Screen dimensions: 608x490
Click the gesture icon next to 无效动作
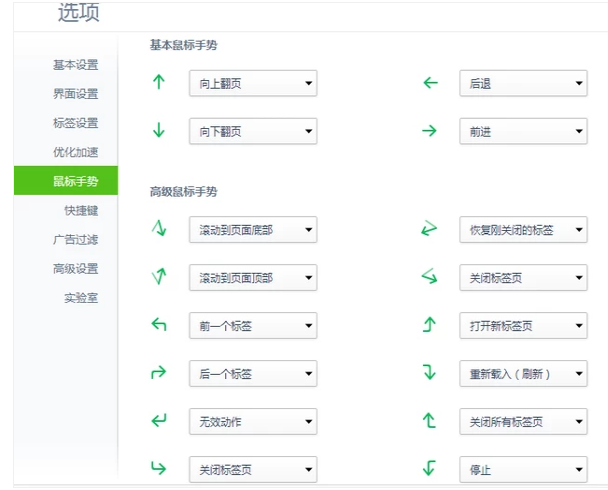pos(158,421)
